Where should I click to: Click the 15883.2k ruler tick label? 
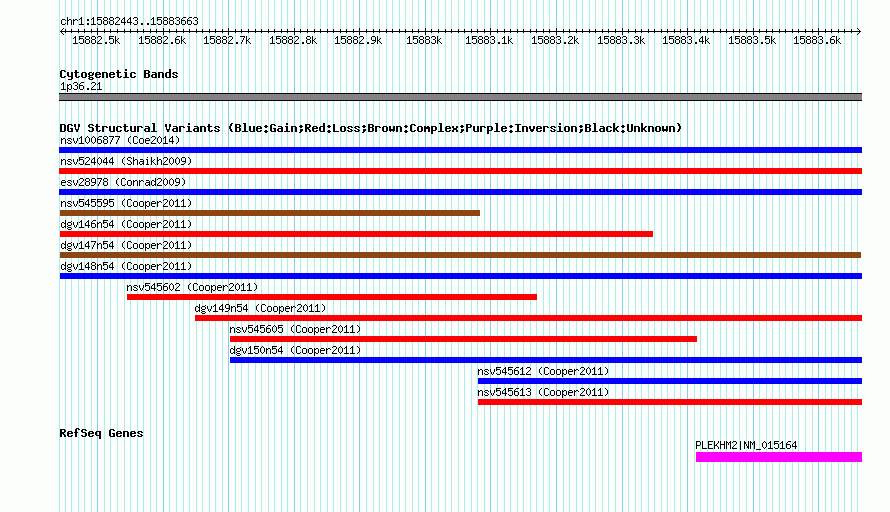pyautogui.click(x=555, y=40)
